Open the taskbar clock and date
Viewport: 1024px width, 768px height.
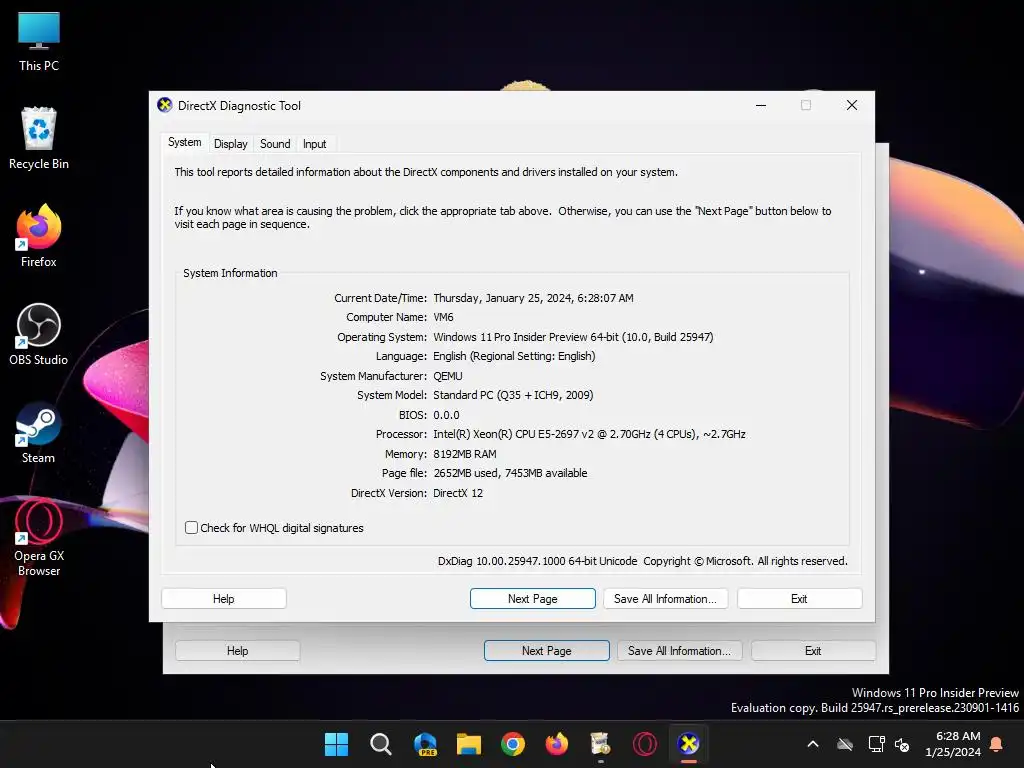[x=953, y=744]
